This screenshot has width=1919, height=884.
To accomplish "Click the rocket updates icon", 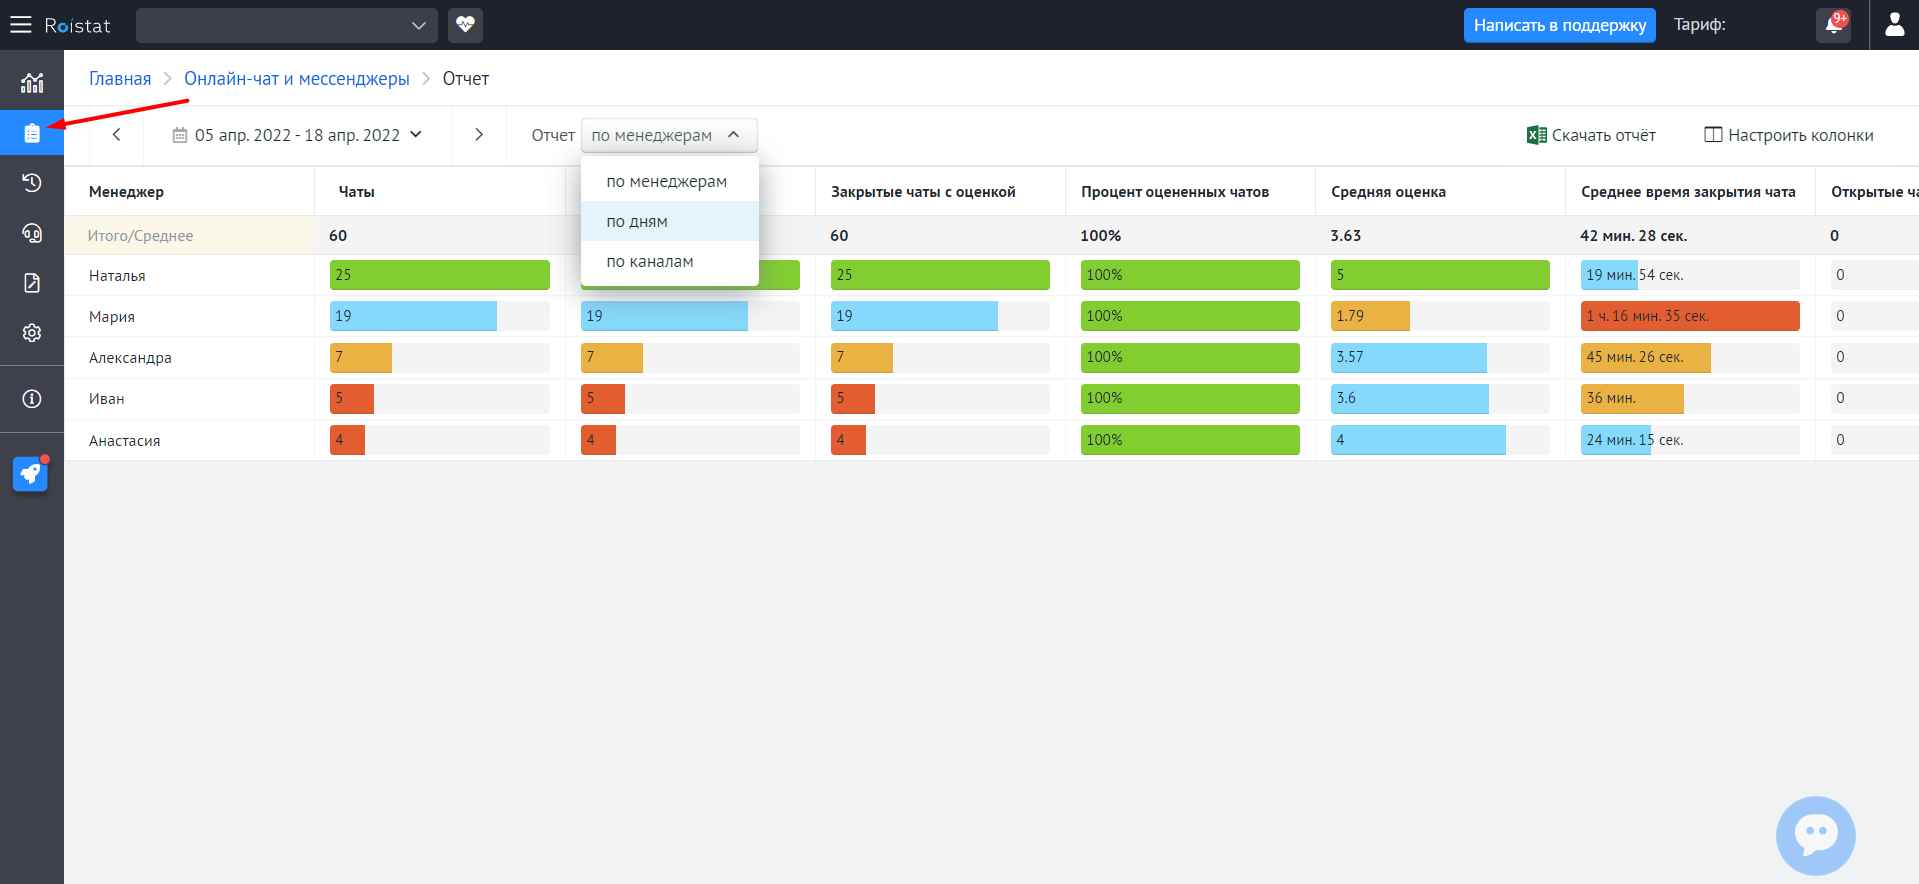I will coord(30,474).
